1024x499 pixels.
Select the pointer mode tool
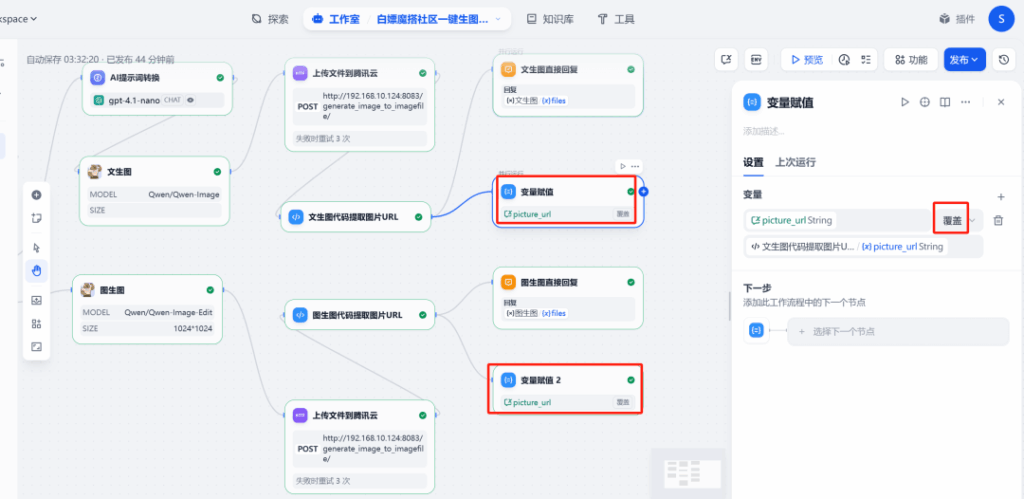pyautogui.click(x=36, y=247)
